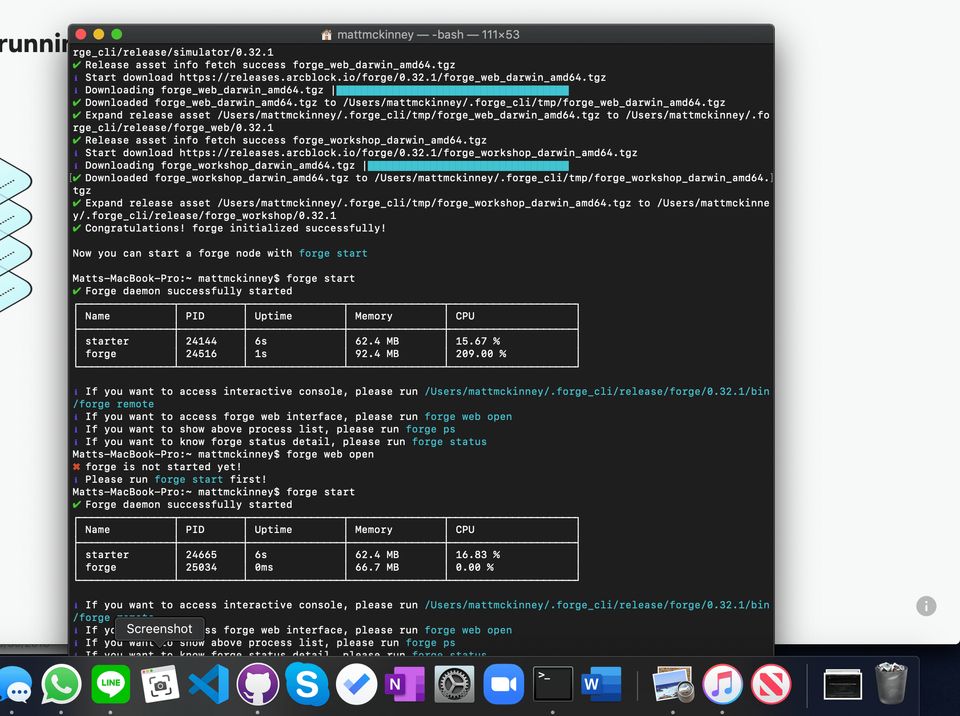Viewport: 960px width, 716px height.
Task: Click the Screenshot app in dock
Action: click(160, 685)
